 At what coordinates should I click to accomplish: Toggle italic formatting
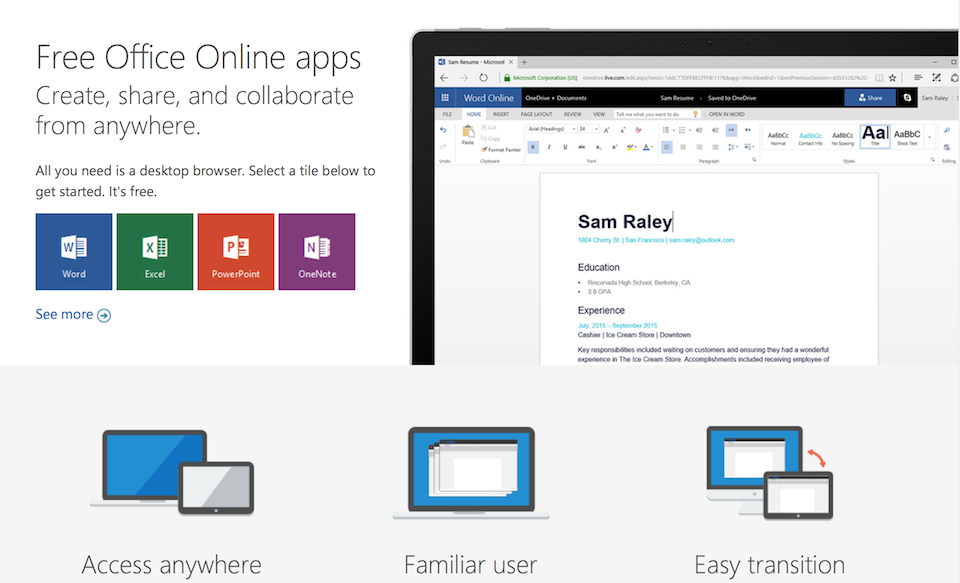coord(549,147)
